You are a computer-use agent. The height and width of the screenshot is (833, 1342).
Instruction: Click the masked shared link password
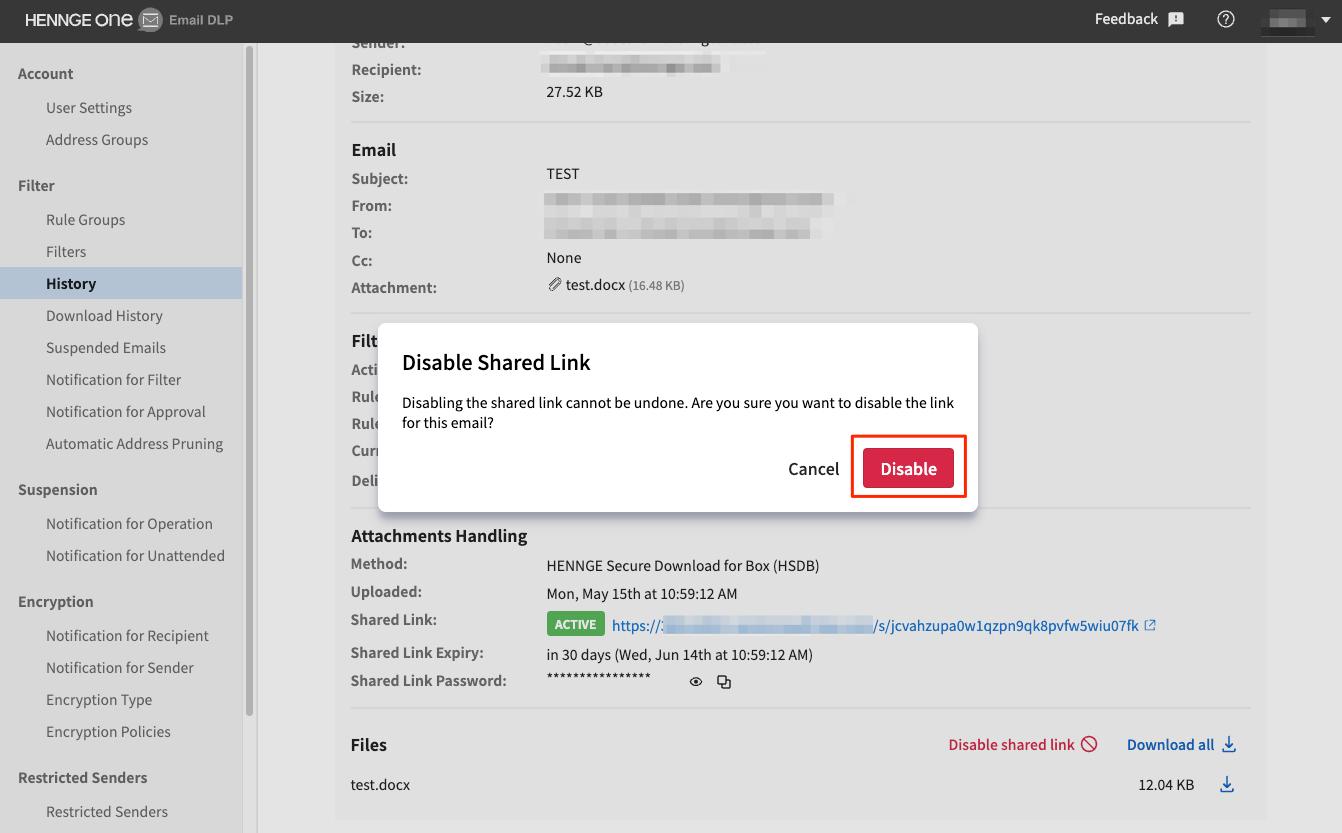(599, 679)
